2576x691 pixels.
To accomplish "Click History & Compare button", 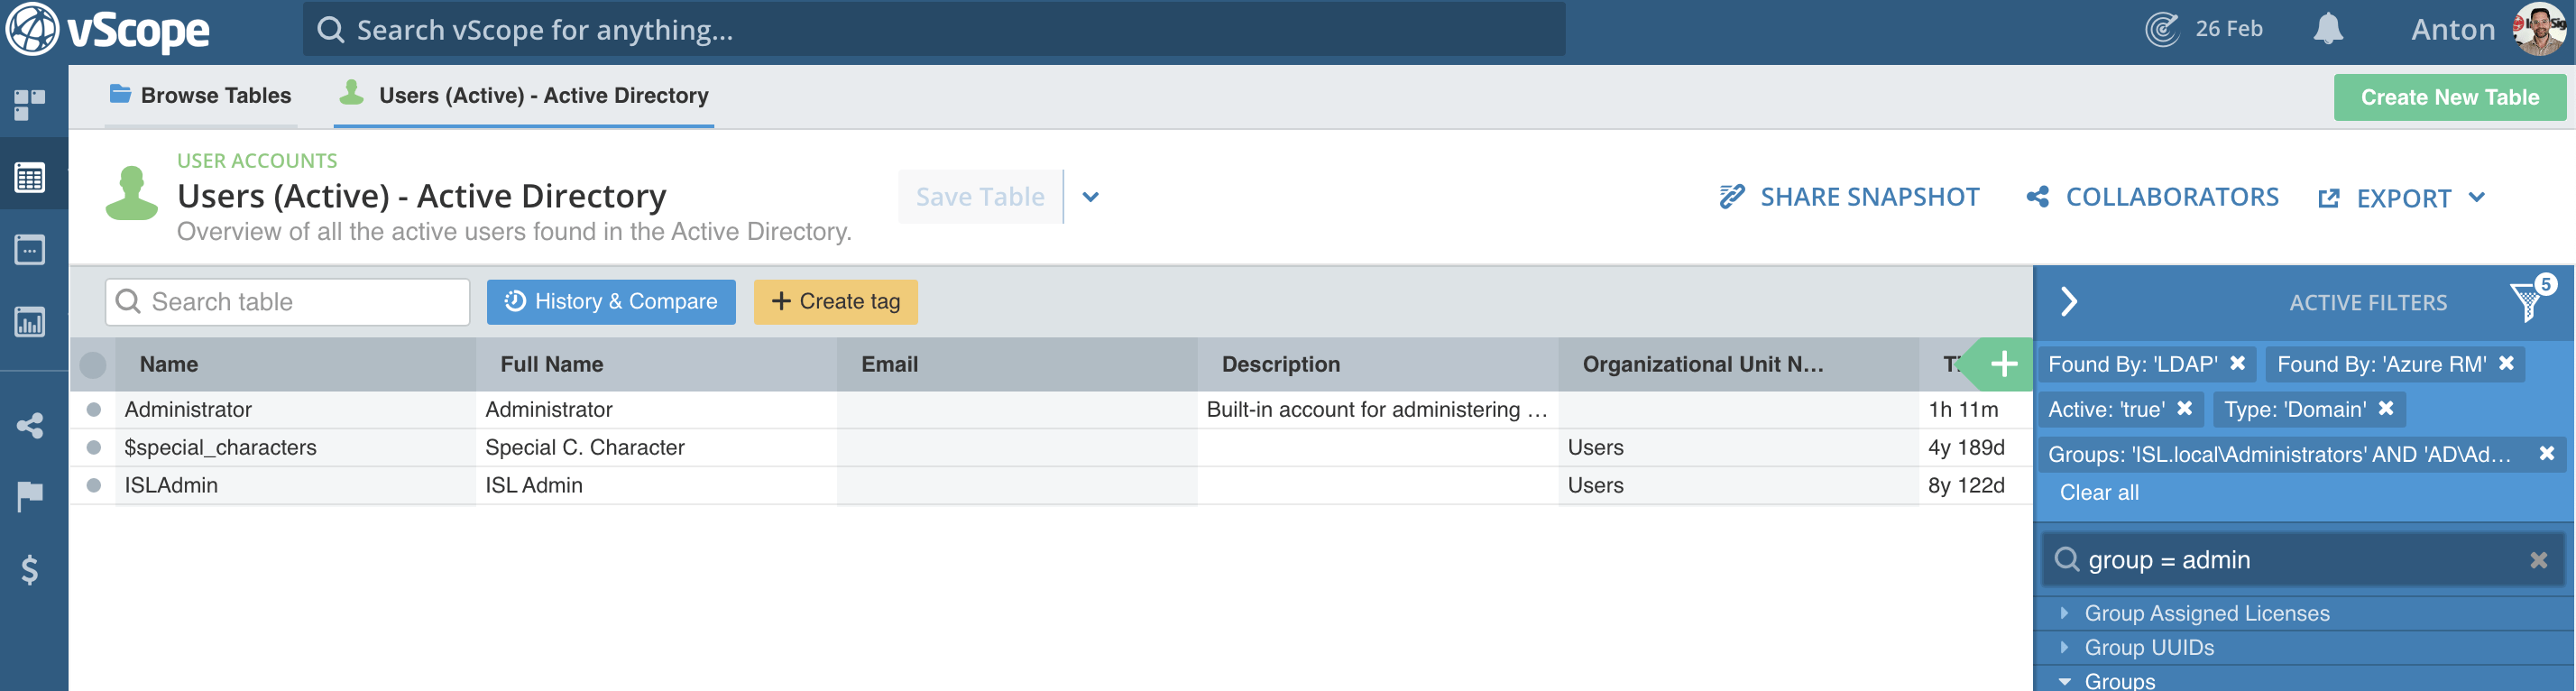I will [611, 301].
